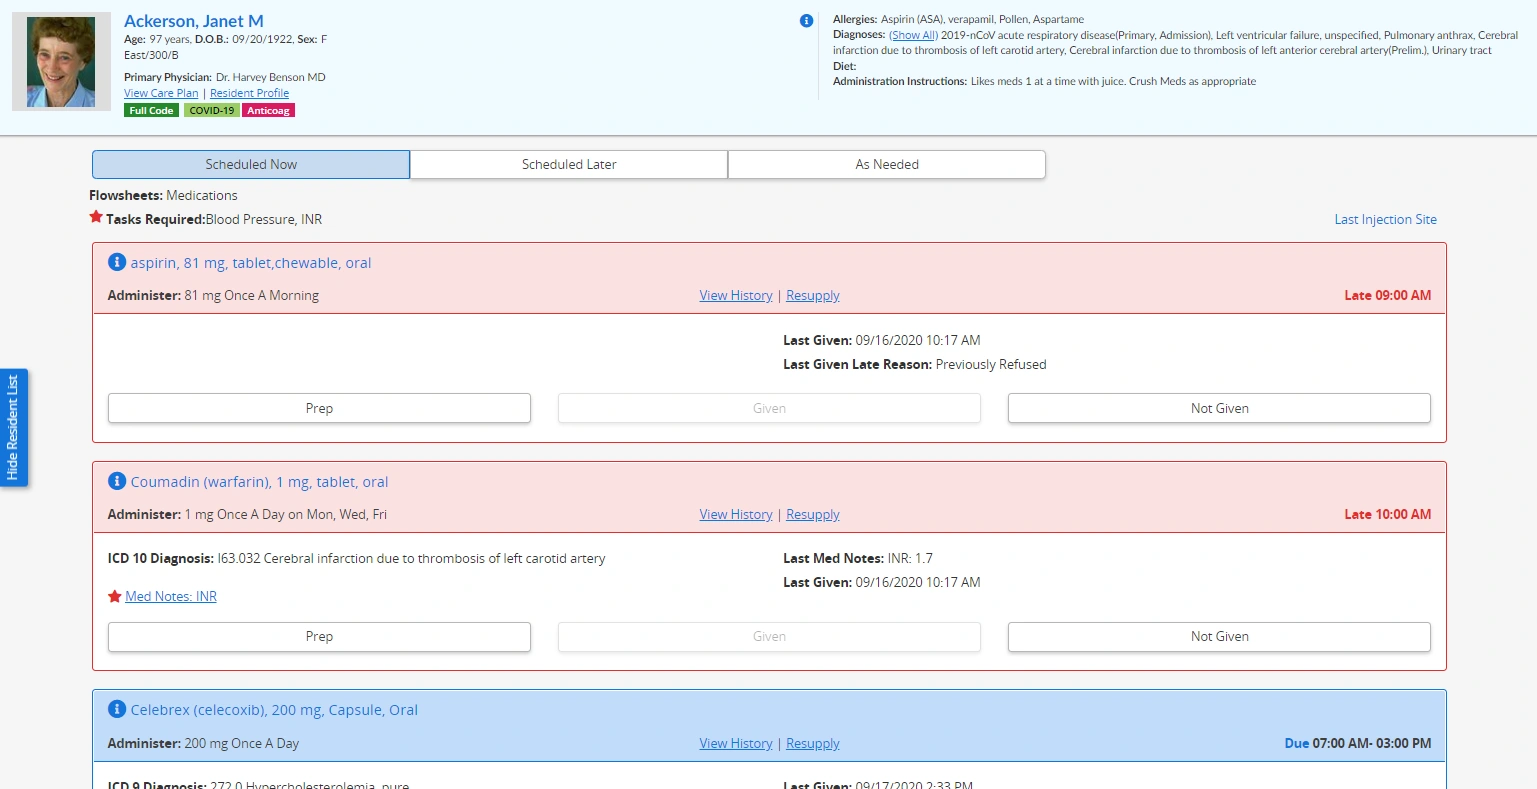Click Prep for the aspirin dose
This screenshot has width=1537, height=789.
318,408
